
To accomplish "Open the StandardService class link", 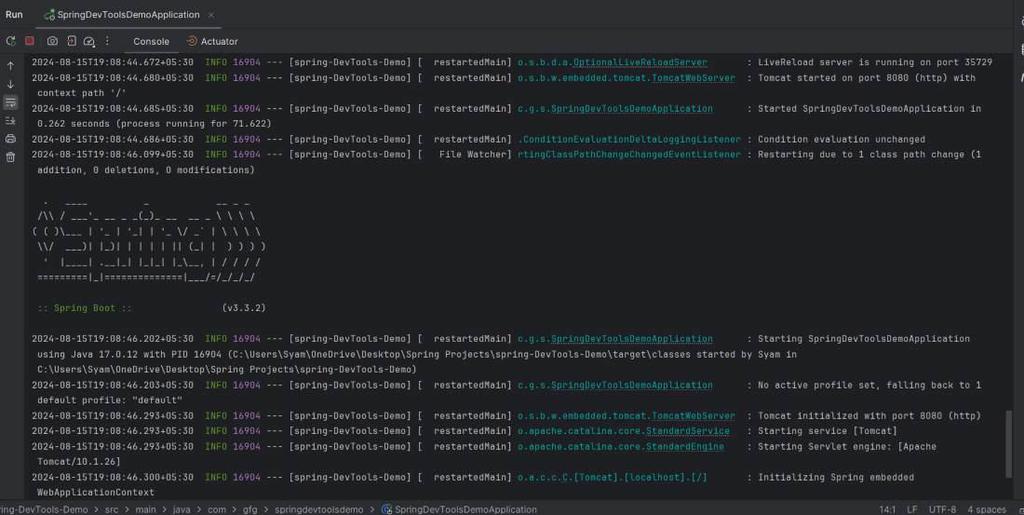I will [688, 431].
